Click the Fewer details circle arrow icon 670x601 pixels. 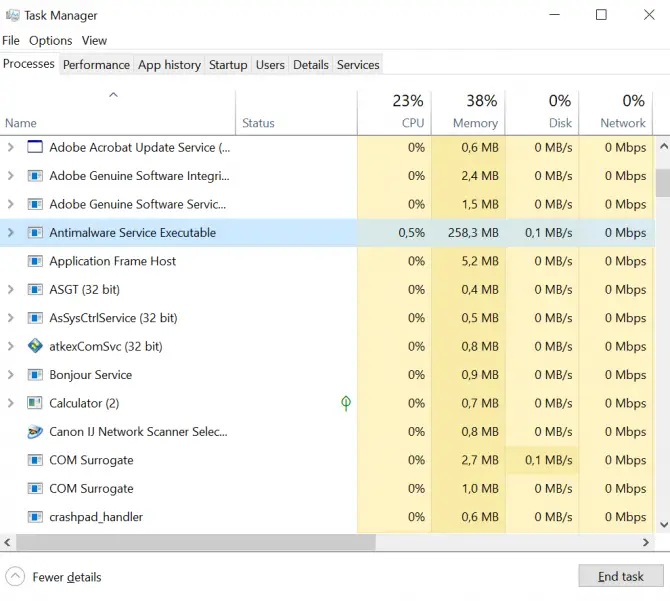pyautogui.click(x=15, y=577)
